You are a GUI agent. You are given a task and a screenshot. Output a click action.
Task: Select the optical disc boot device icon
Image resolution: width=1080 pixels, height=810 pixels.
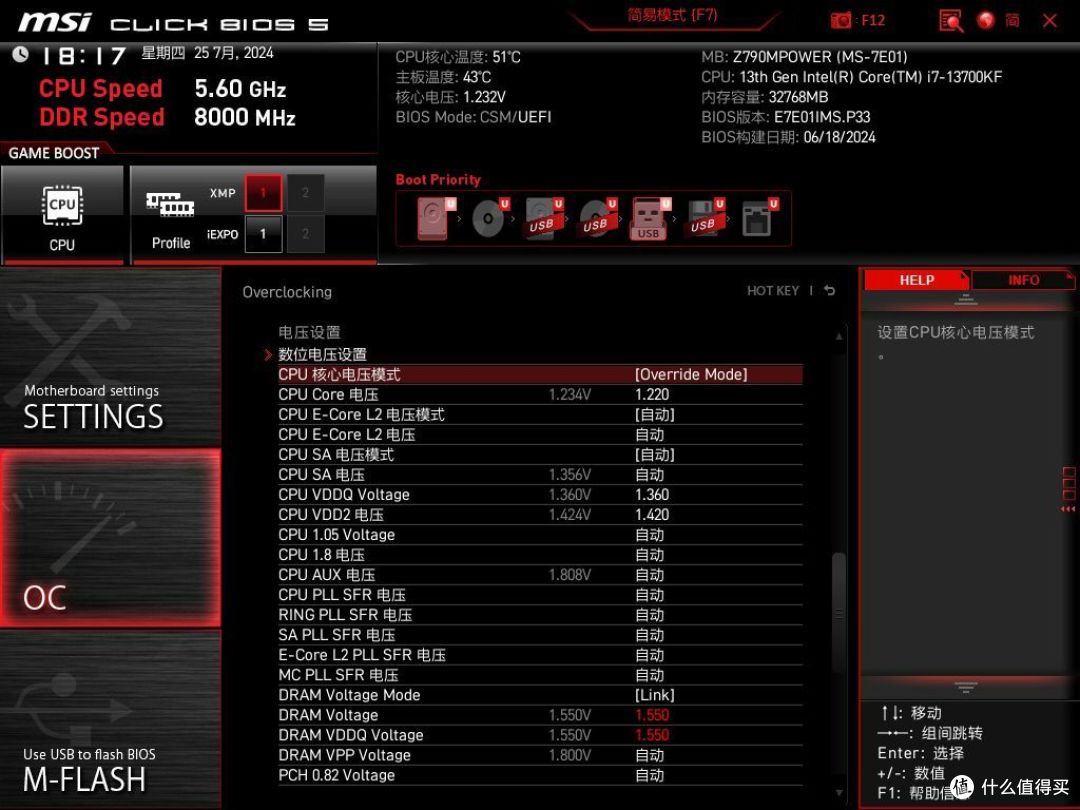pyautogui.click(x=490, y=218)
